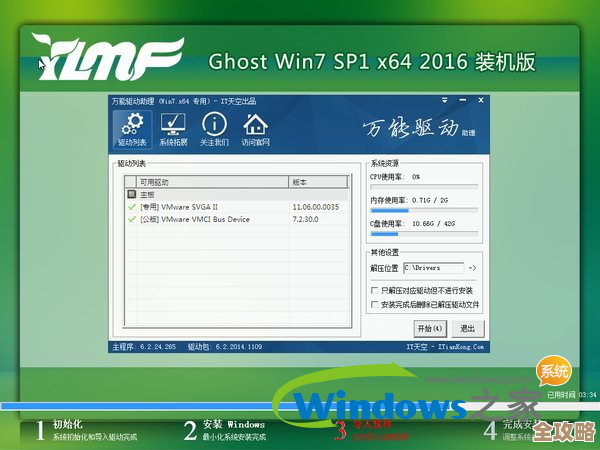This screenshot has height=450, width=600.
Task: Toggle the 主板 category checkbox
Action: click(x=130, y=194)
